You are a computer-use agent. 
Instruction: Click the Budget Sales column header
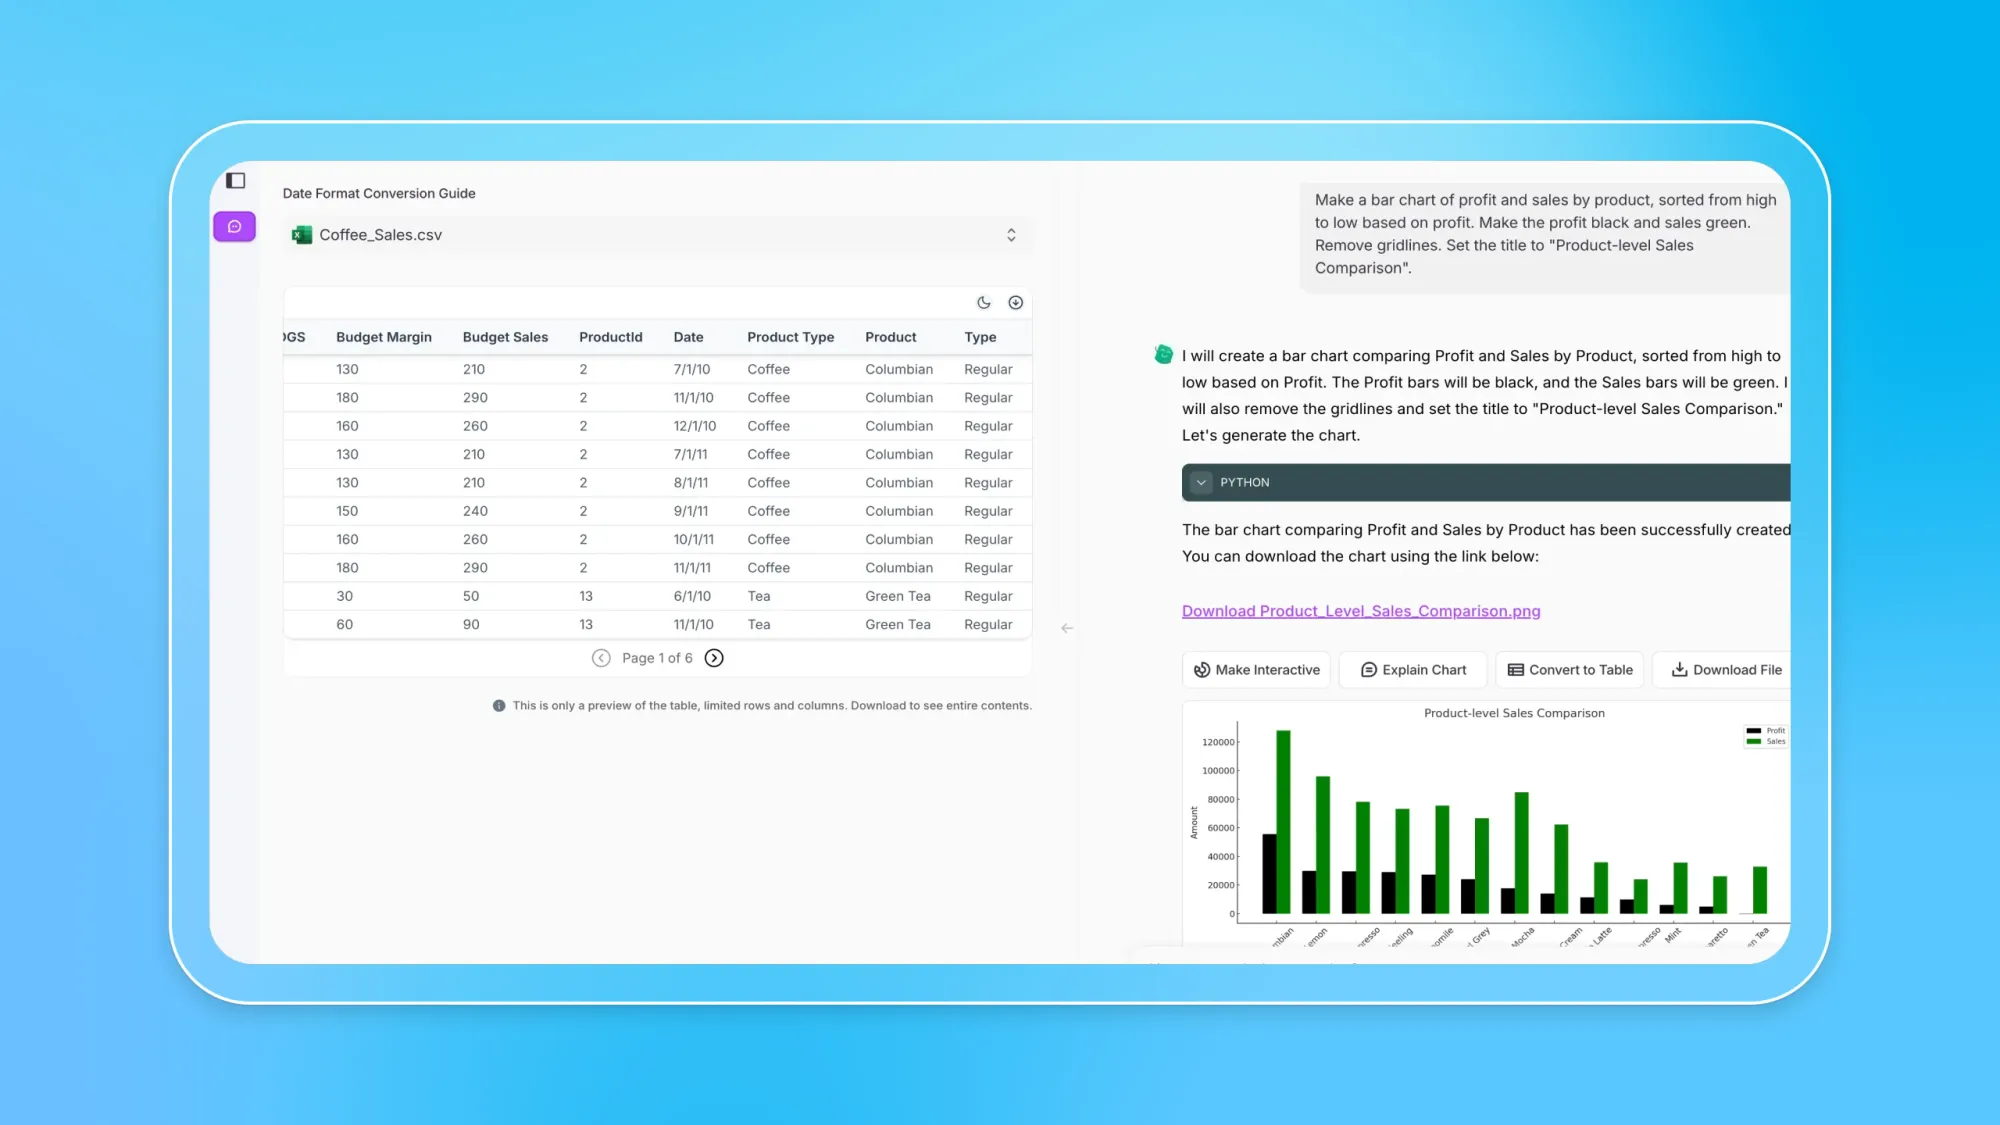[505, 337]
